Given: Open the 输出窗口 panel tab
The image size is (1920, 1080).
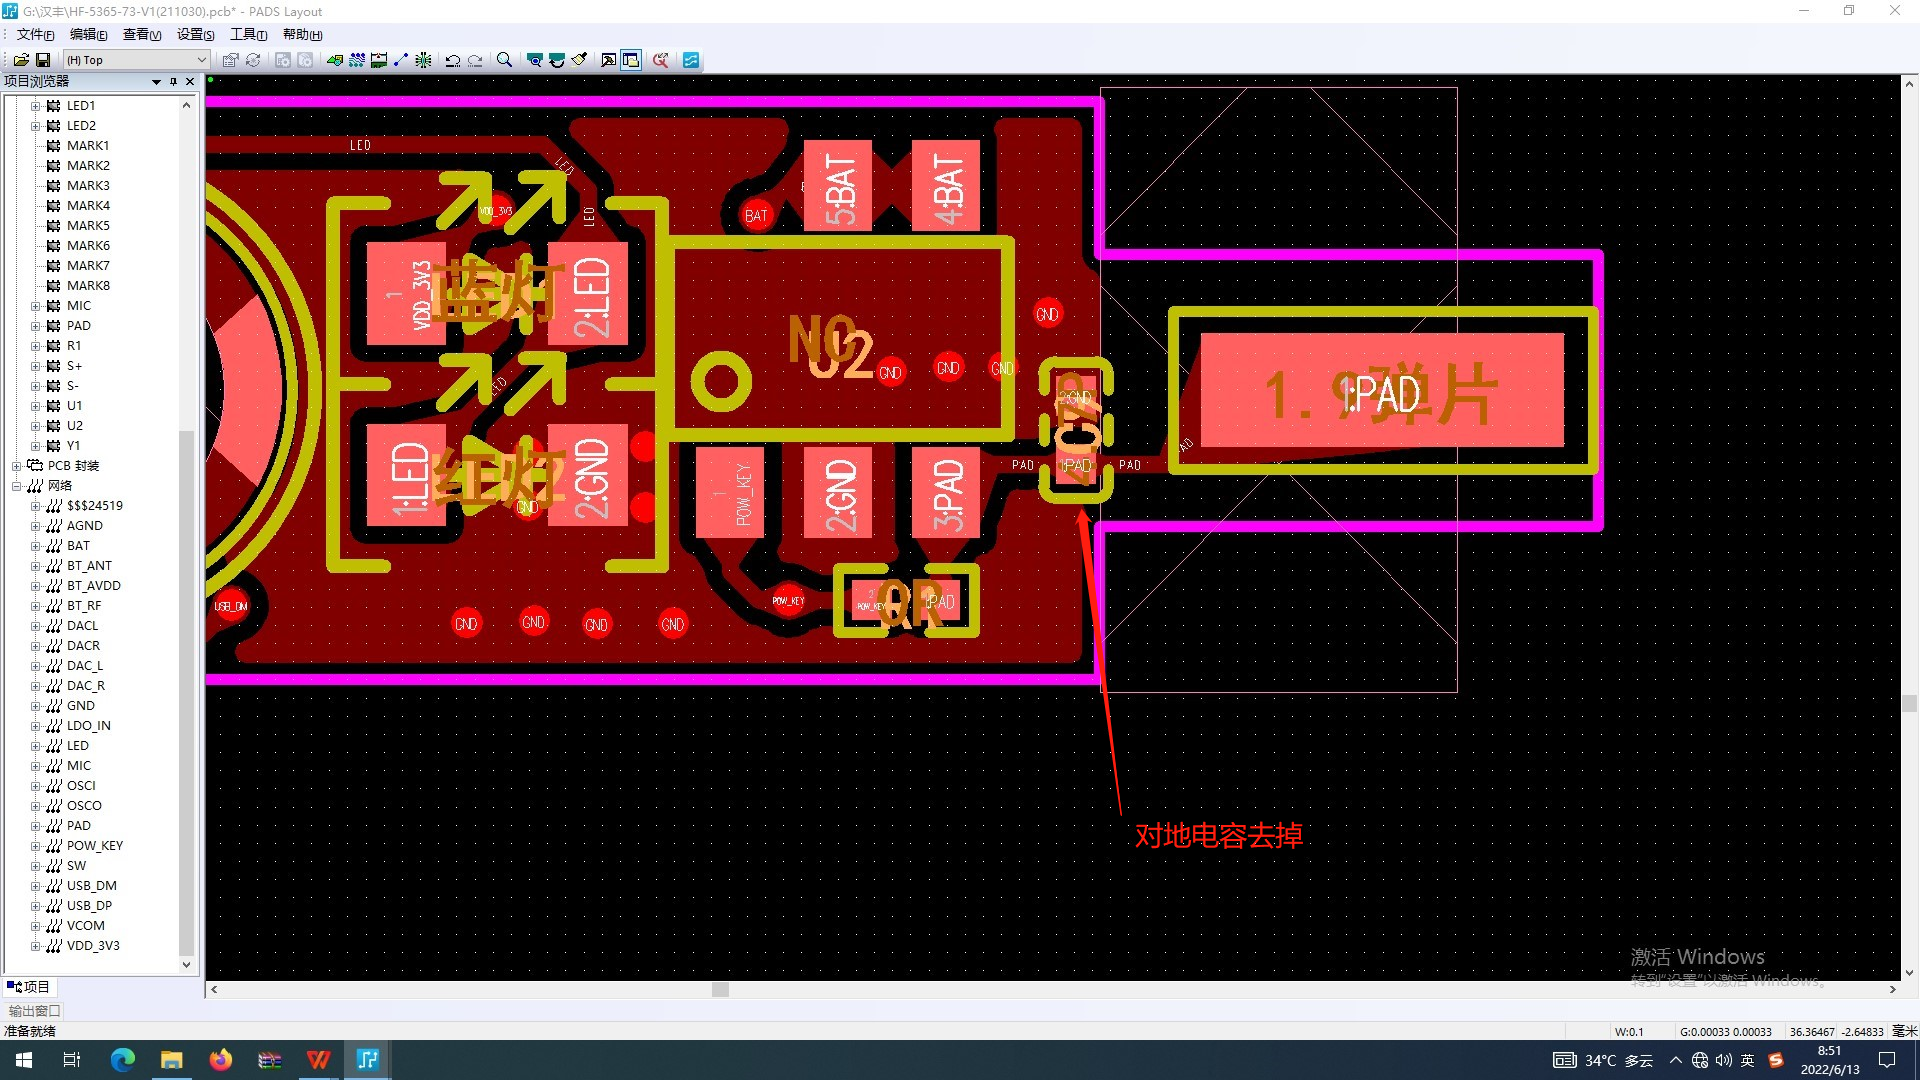Looking at the screenshot, I should 34,1011.
